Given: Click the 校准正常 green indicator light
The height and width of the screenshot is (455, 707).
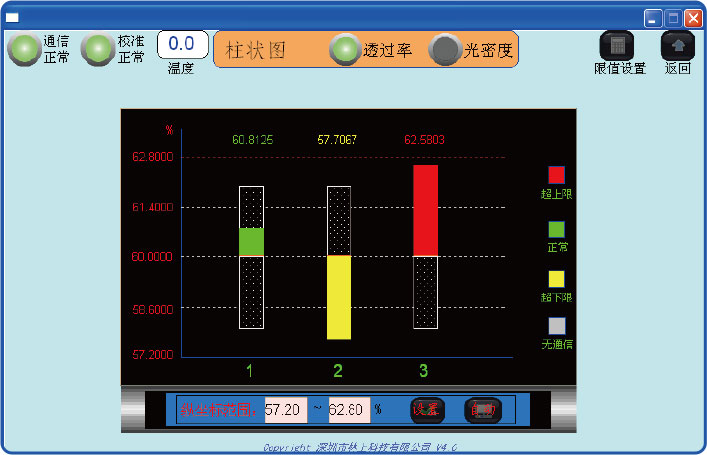Looking at the screenshot, I should tap(98, 49).
